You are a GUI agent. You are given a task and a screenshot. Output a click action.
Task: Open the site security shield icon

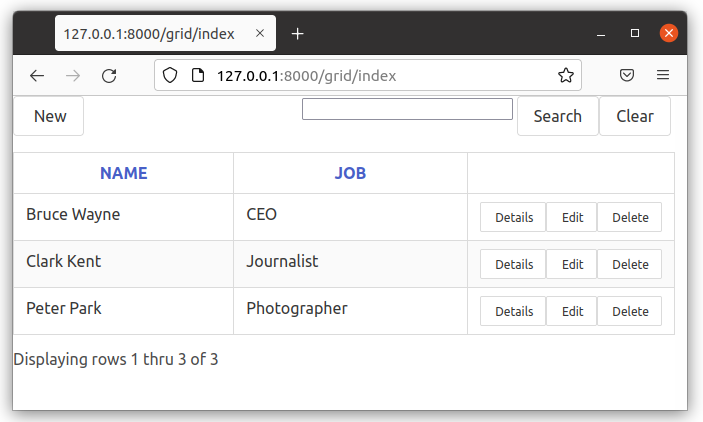pyautogui.click(x=170, y=75)
